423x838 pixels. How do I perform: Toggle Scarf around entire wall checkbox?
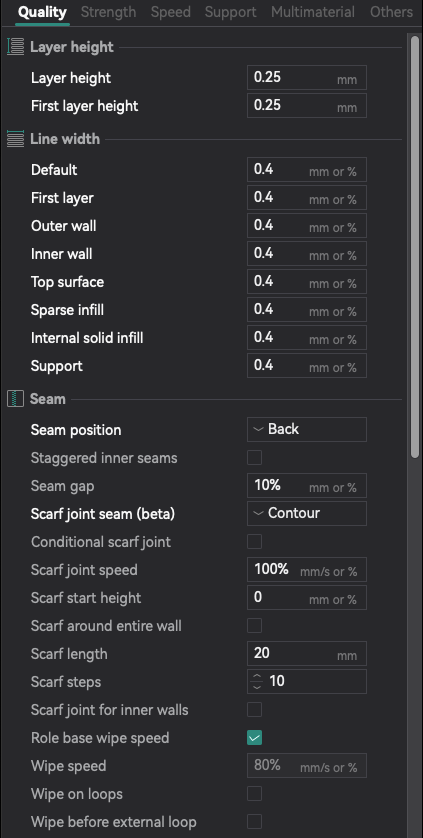pyautogui.click(x=255, y=625)
